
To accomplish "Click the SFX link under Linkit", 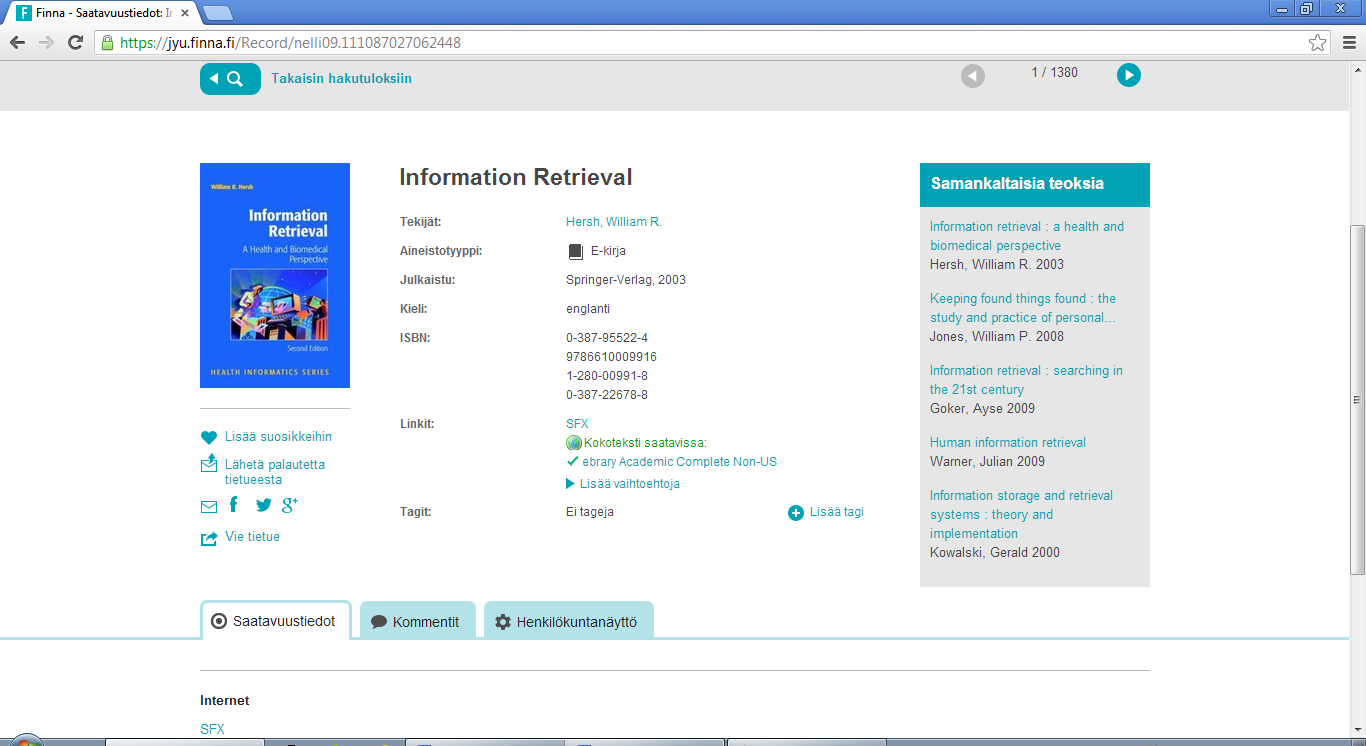I will (577, 424).
